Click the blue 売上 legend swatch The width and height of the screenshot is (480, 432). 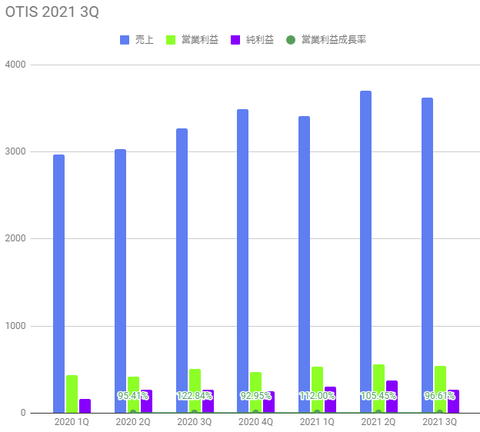(x=125, y=40)
